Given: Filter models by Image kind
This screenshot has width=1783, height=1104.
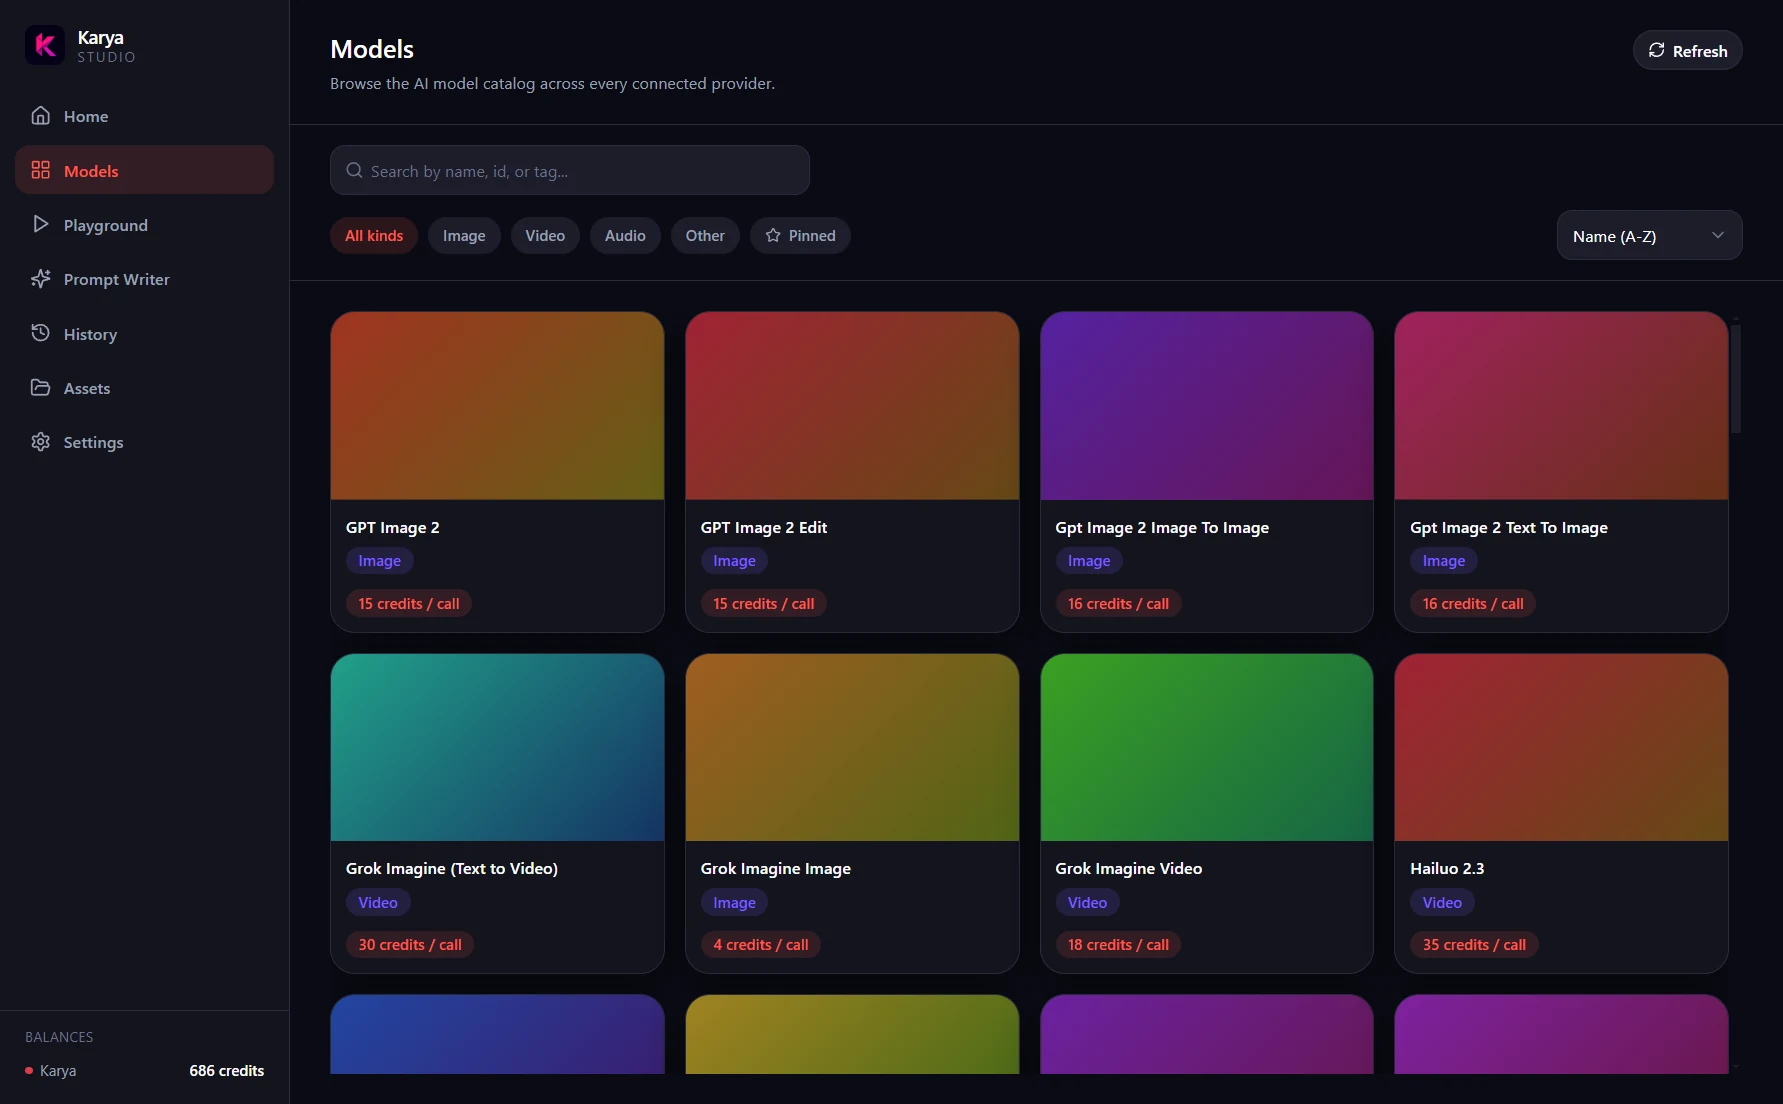Looking at the screenshot, I should click(x=464, y=236).
